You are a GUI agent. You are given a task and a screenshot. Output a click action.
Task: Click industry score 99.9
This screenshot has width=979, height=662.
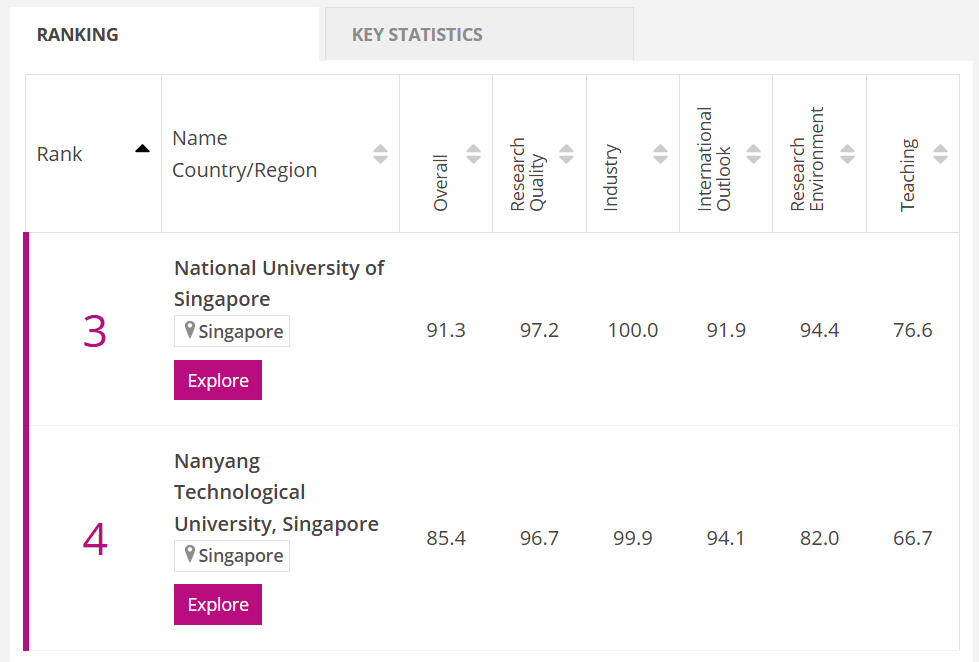tap(633, 538)
